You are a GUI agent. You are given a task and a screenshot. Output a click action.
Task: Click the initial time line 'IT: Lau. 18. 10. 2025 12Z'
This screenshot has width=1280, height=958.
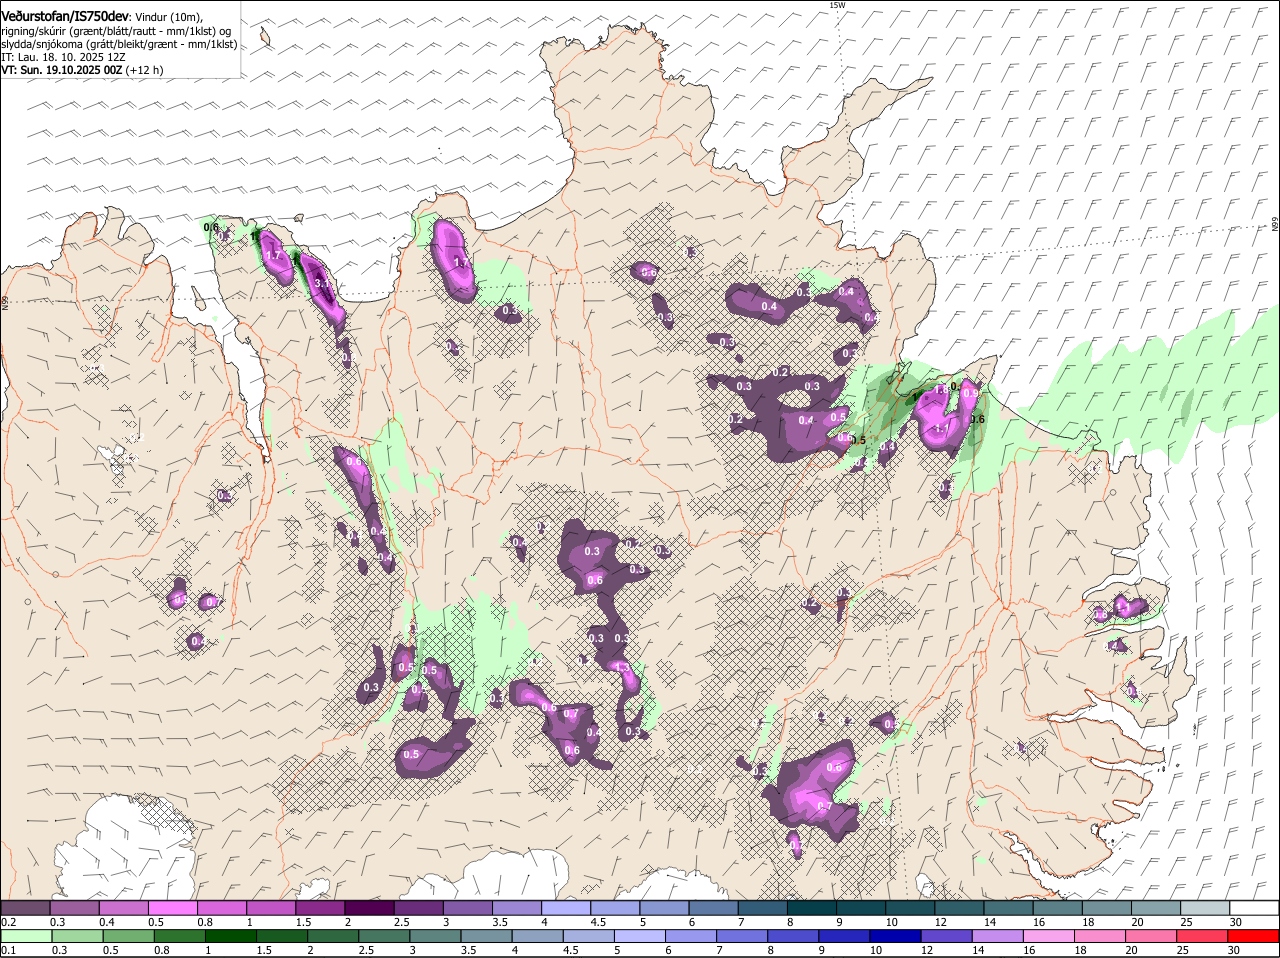click(63, 57)
